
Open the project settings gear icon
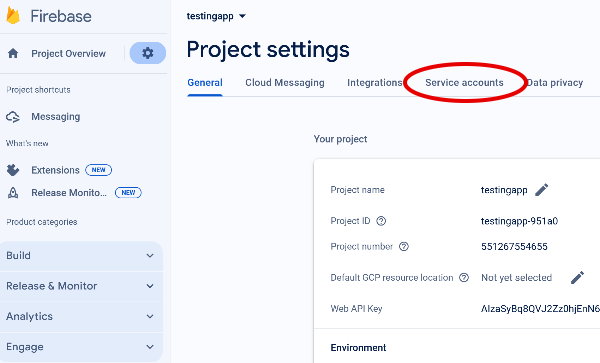click(148, 53)
